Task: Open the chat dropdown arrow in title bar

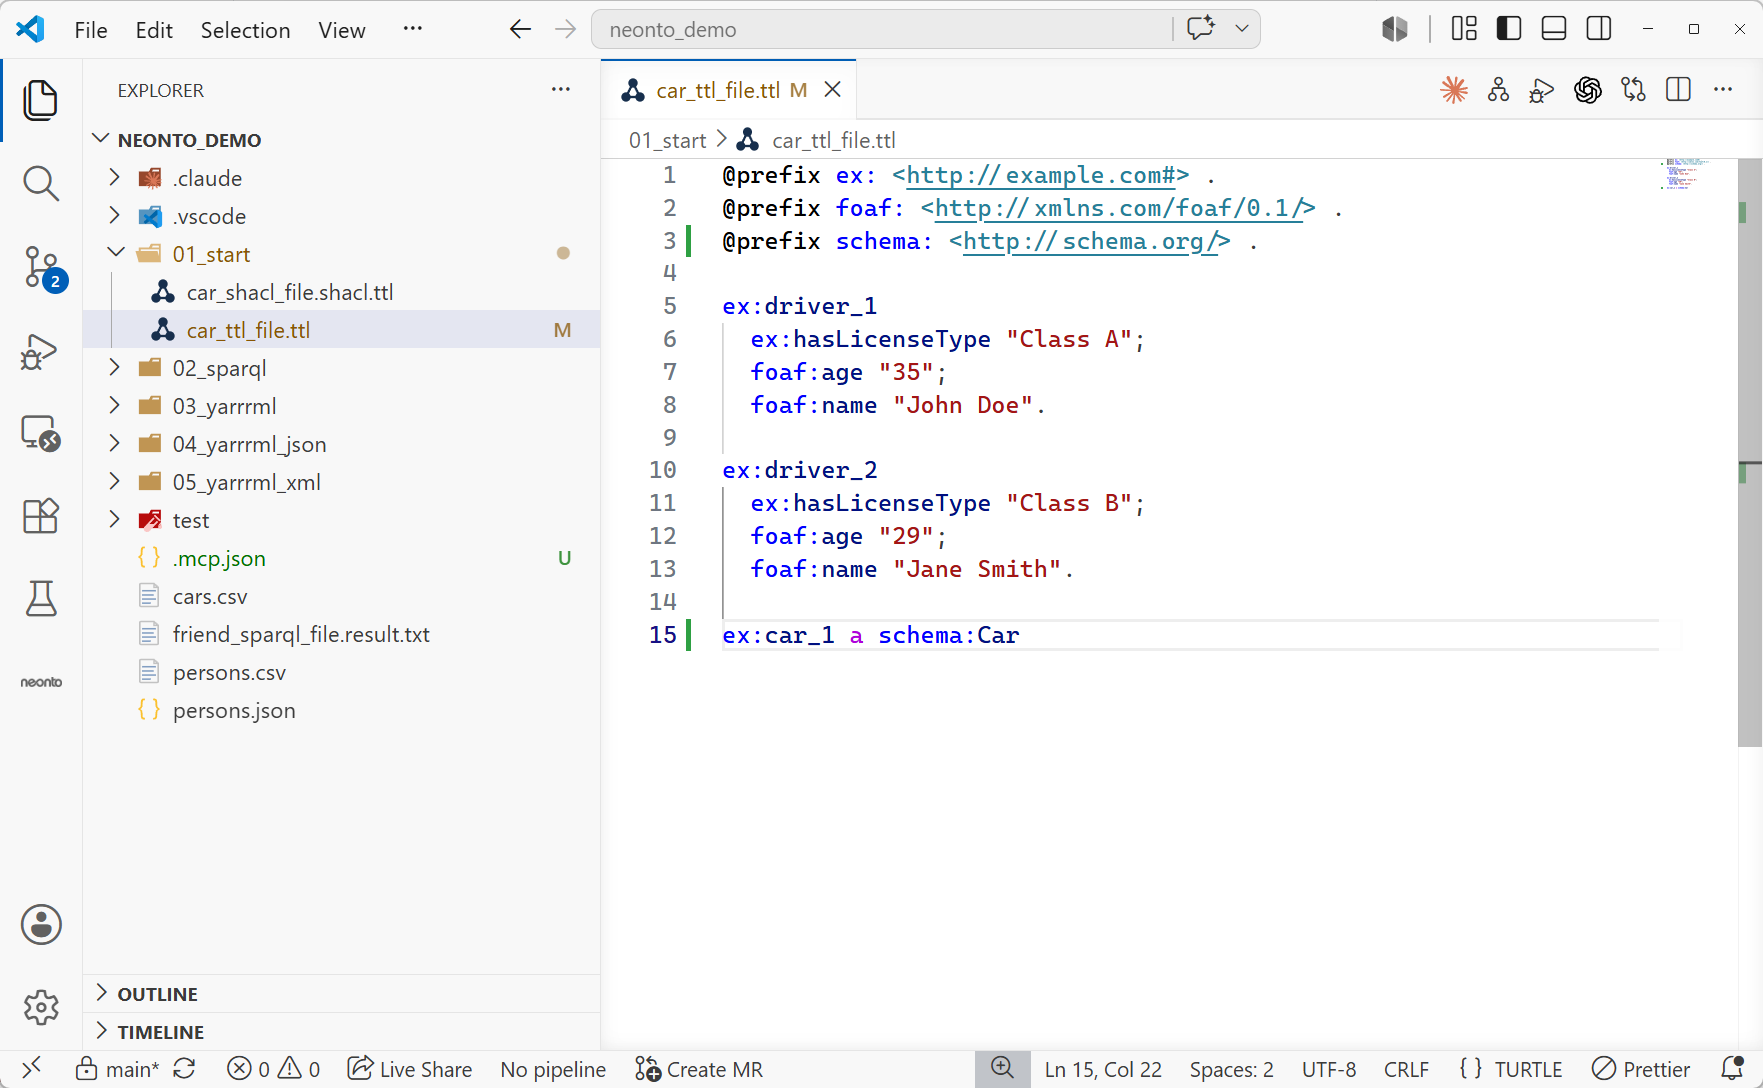Action: point(1242,29)
